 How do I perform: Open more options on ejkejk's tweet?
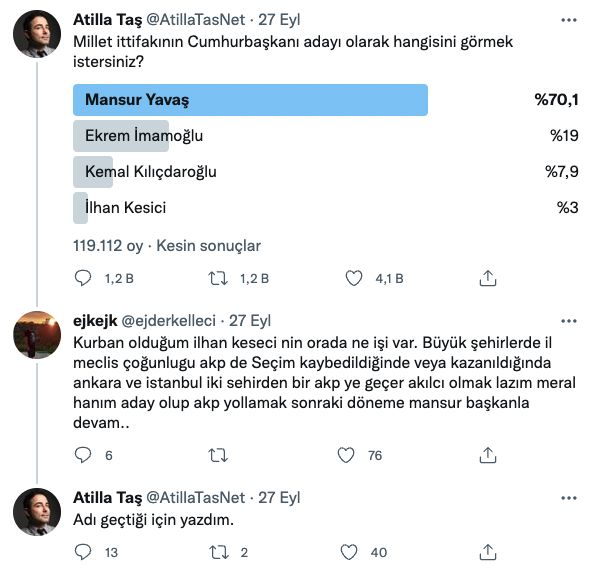[x=569, y=321]
